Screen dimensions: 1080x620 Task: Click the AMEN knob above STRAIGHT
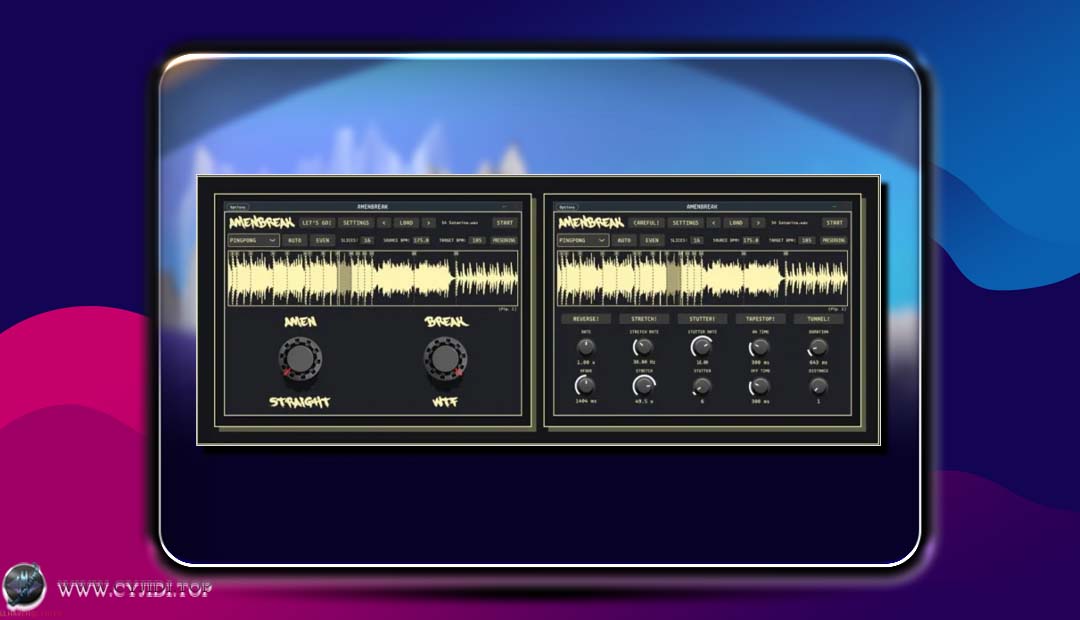(x=298, y=359)
